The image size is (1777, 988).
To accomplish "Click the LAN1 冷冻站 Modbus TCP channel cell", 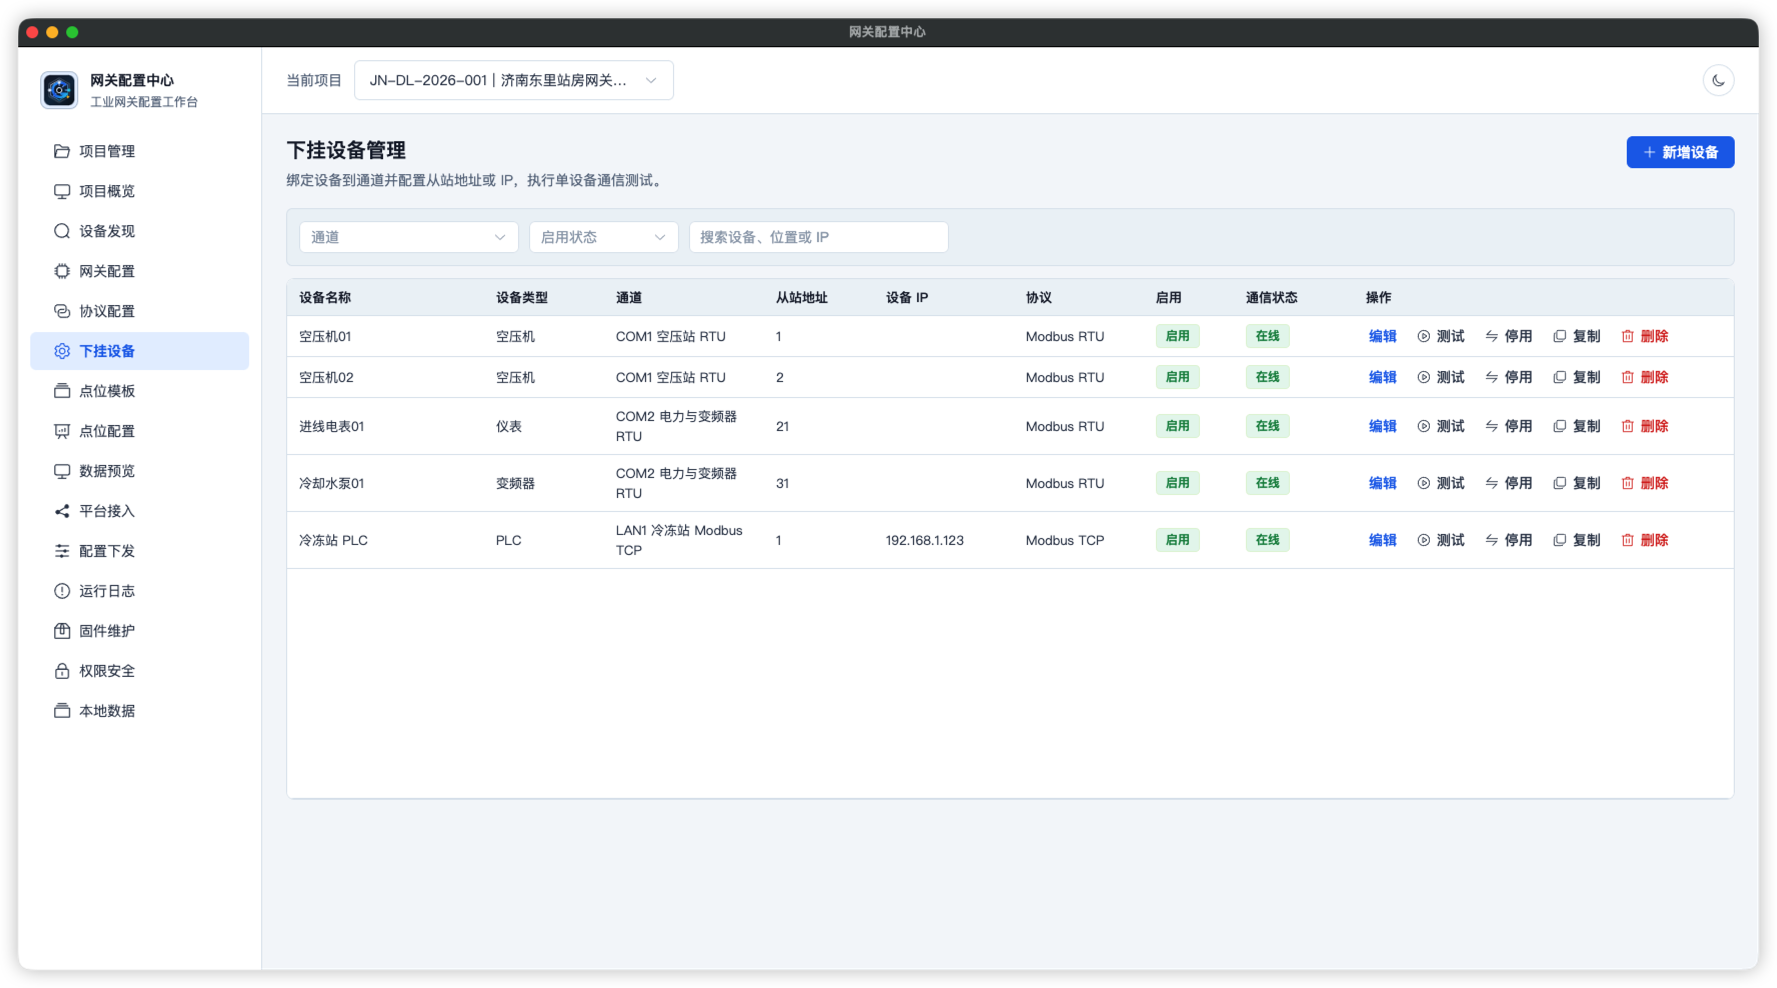I will (679, 540).
